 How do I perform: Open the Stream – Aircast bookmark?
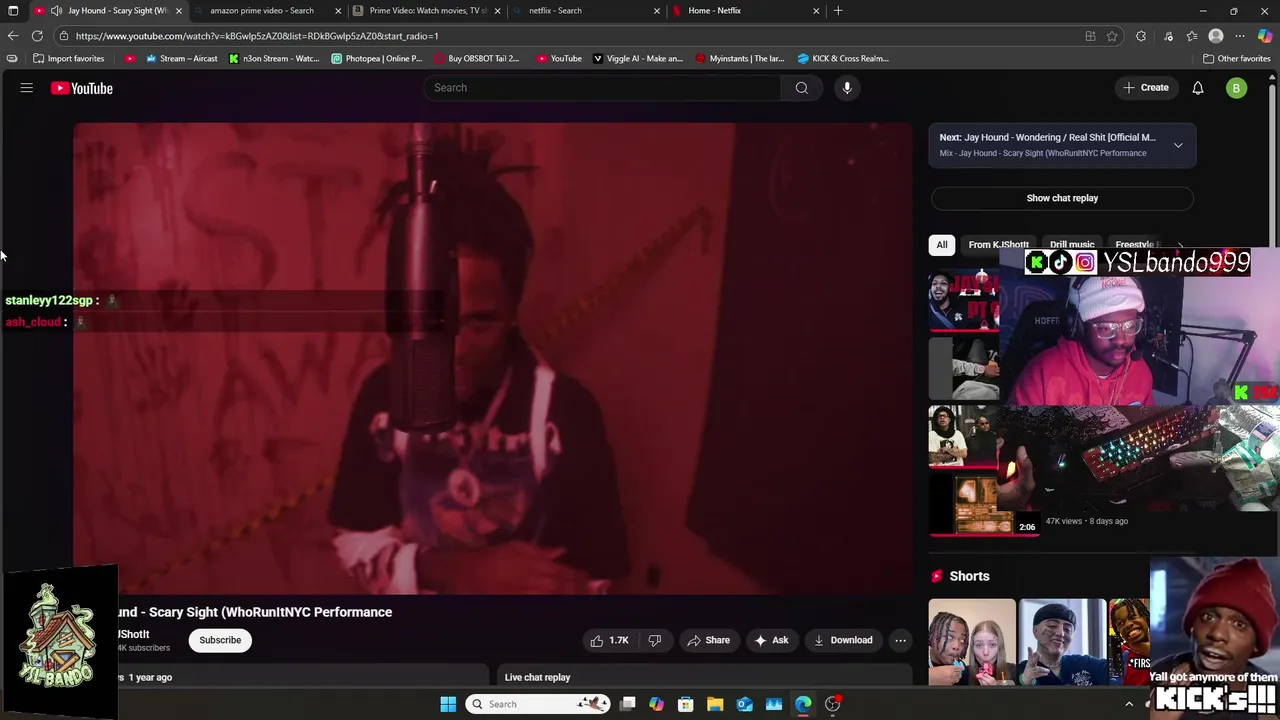click(x=181, y=58)
